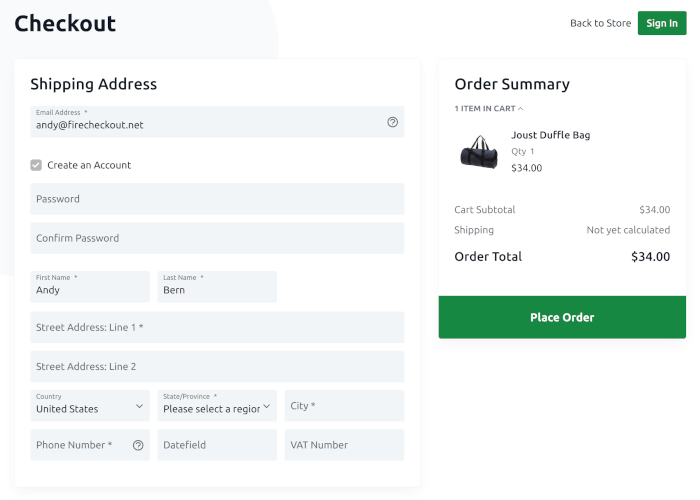Open the State/Province dropdown
700x500 pixels.
217,405
